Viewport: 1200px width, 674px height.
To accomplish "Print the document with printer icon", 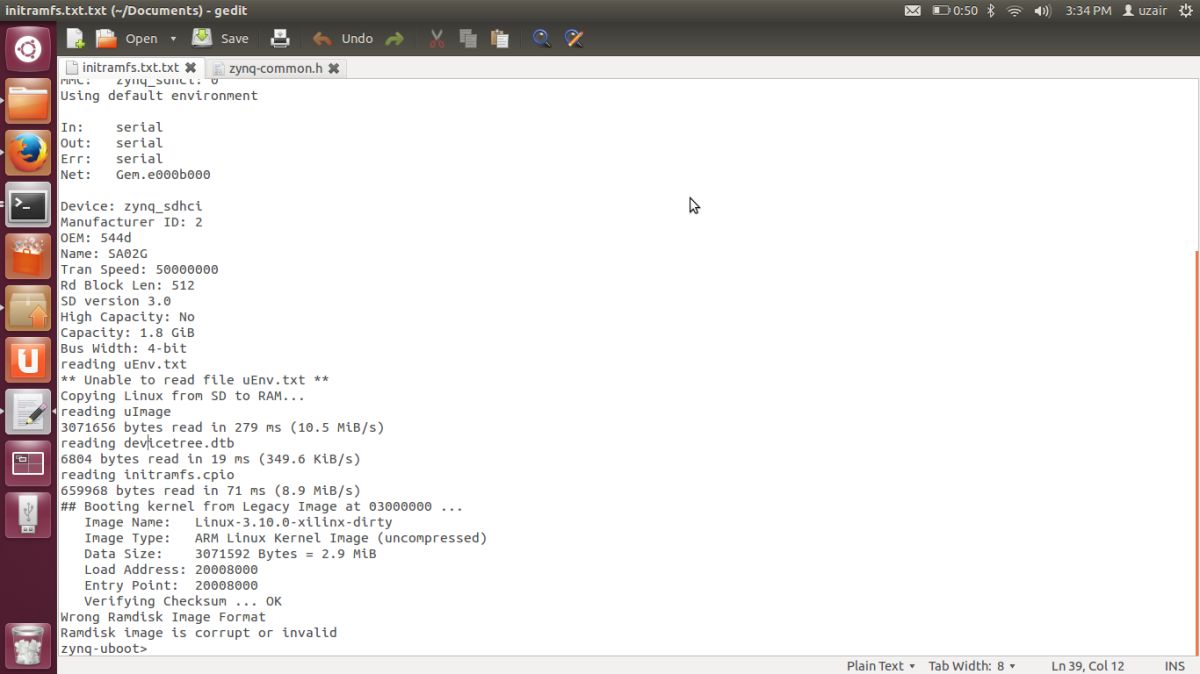I will (280, 39).
